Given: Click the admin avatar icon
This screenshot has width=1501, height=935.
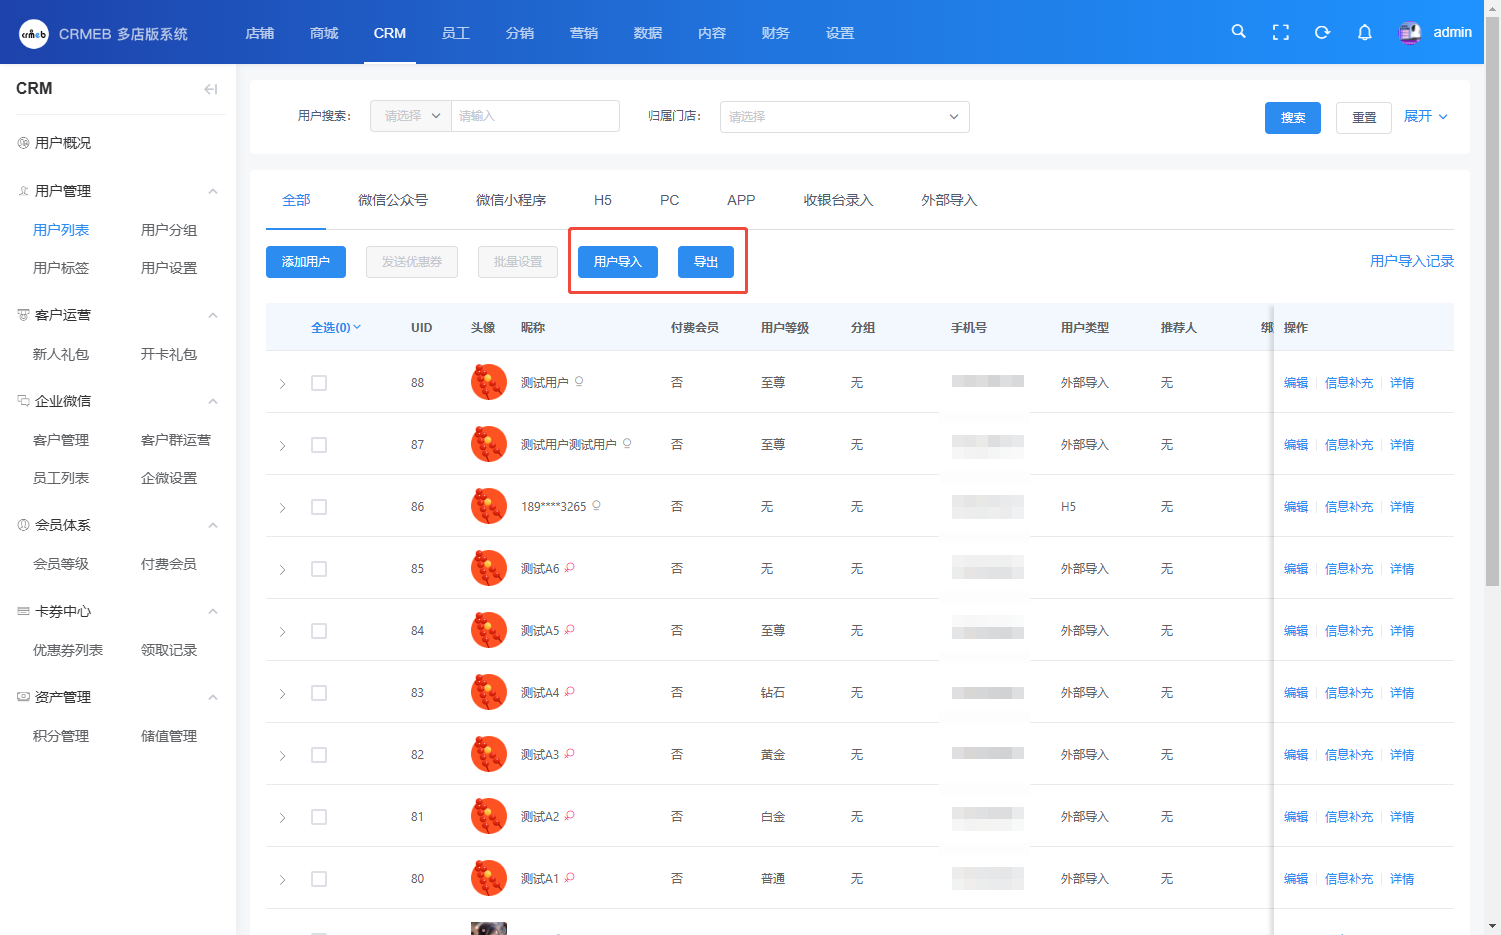Looking at the screenshot, I should (1410, 33).
